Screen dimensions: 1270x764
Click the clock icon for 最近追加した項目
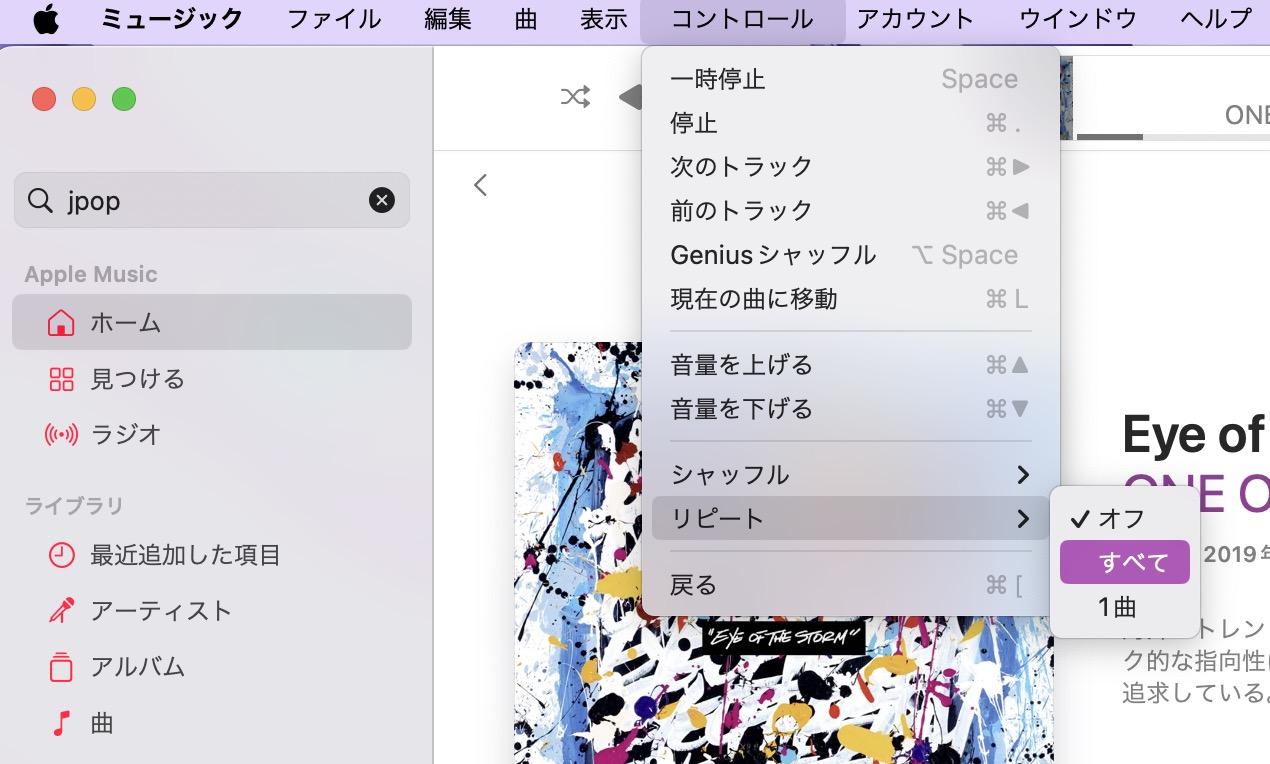[x=61, y=555]
